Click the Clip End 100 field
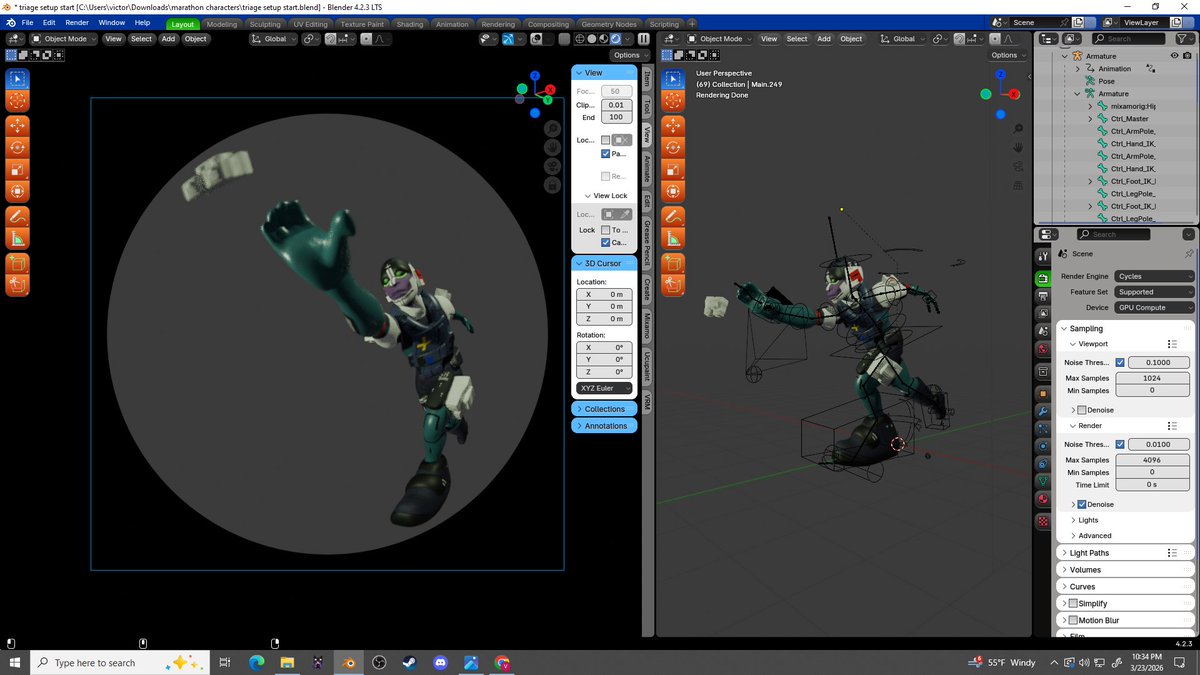 (x=616, y=117)
